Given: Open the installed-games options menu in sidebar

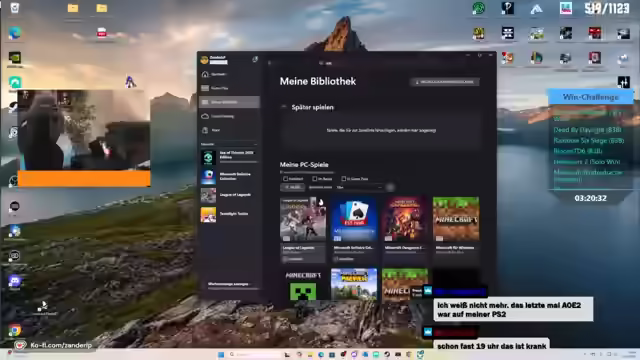Looking at the screenshot, I should (255, 144).
